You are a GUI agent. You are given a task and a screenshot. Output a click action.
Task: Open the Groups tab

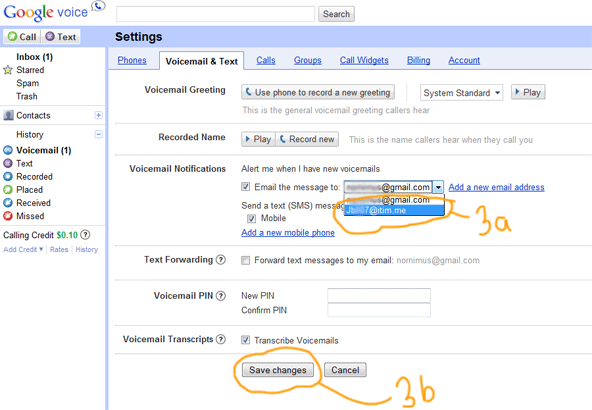(307, 60)
